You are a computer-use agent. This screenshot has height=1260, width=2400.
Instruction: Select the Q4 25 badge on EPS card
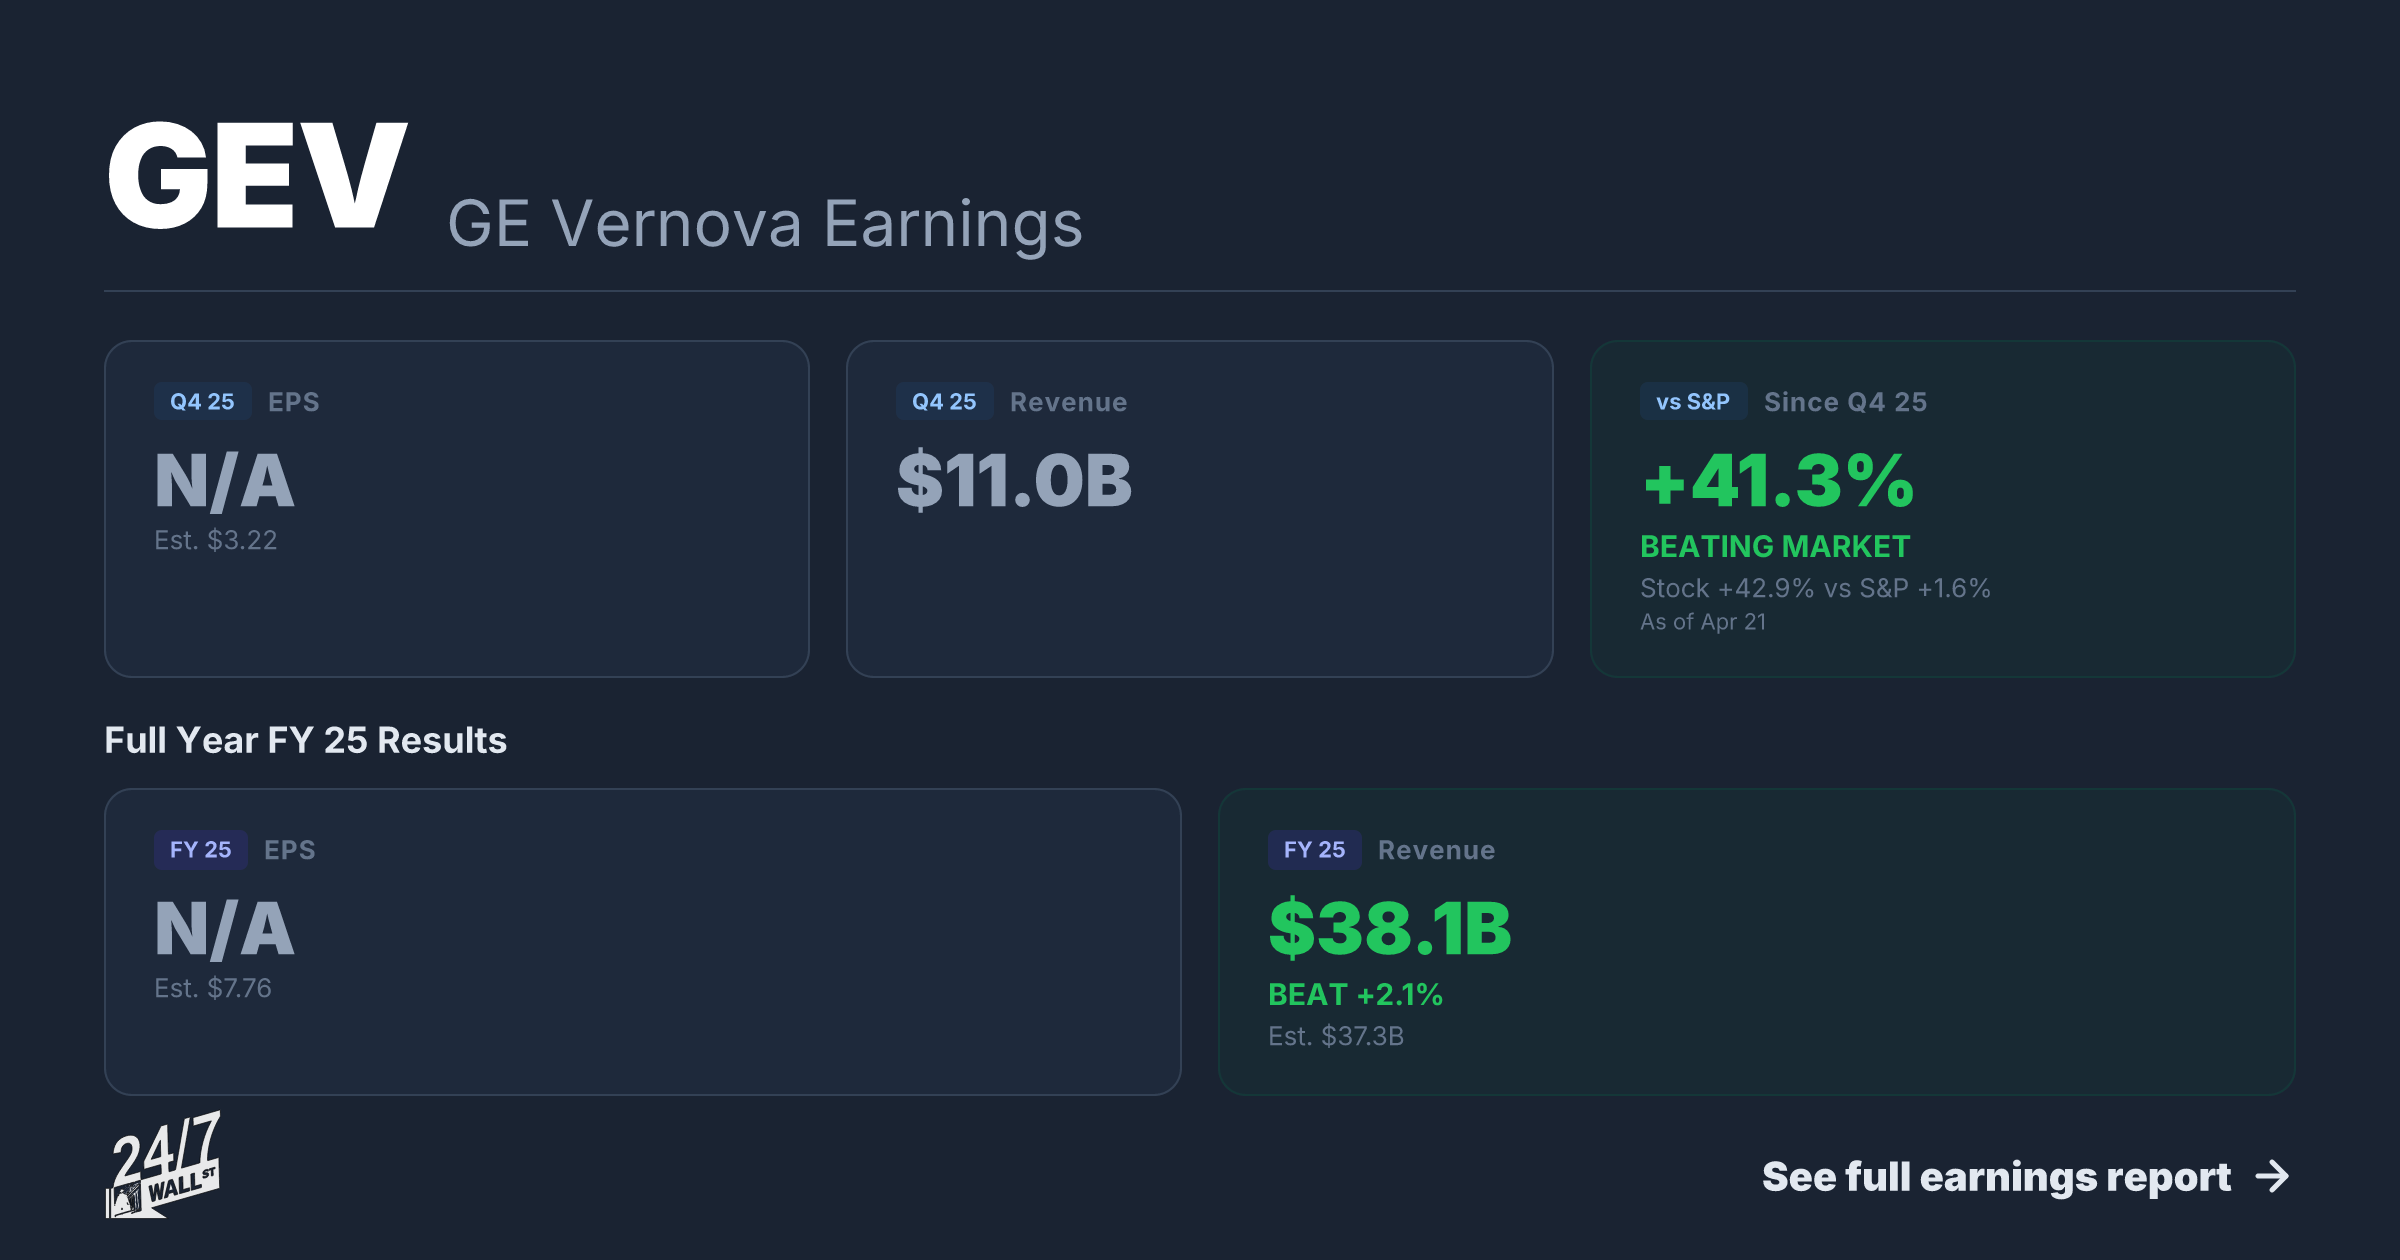coord(202,401)
